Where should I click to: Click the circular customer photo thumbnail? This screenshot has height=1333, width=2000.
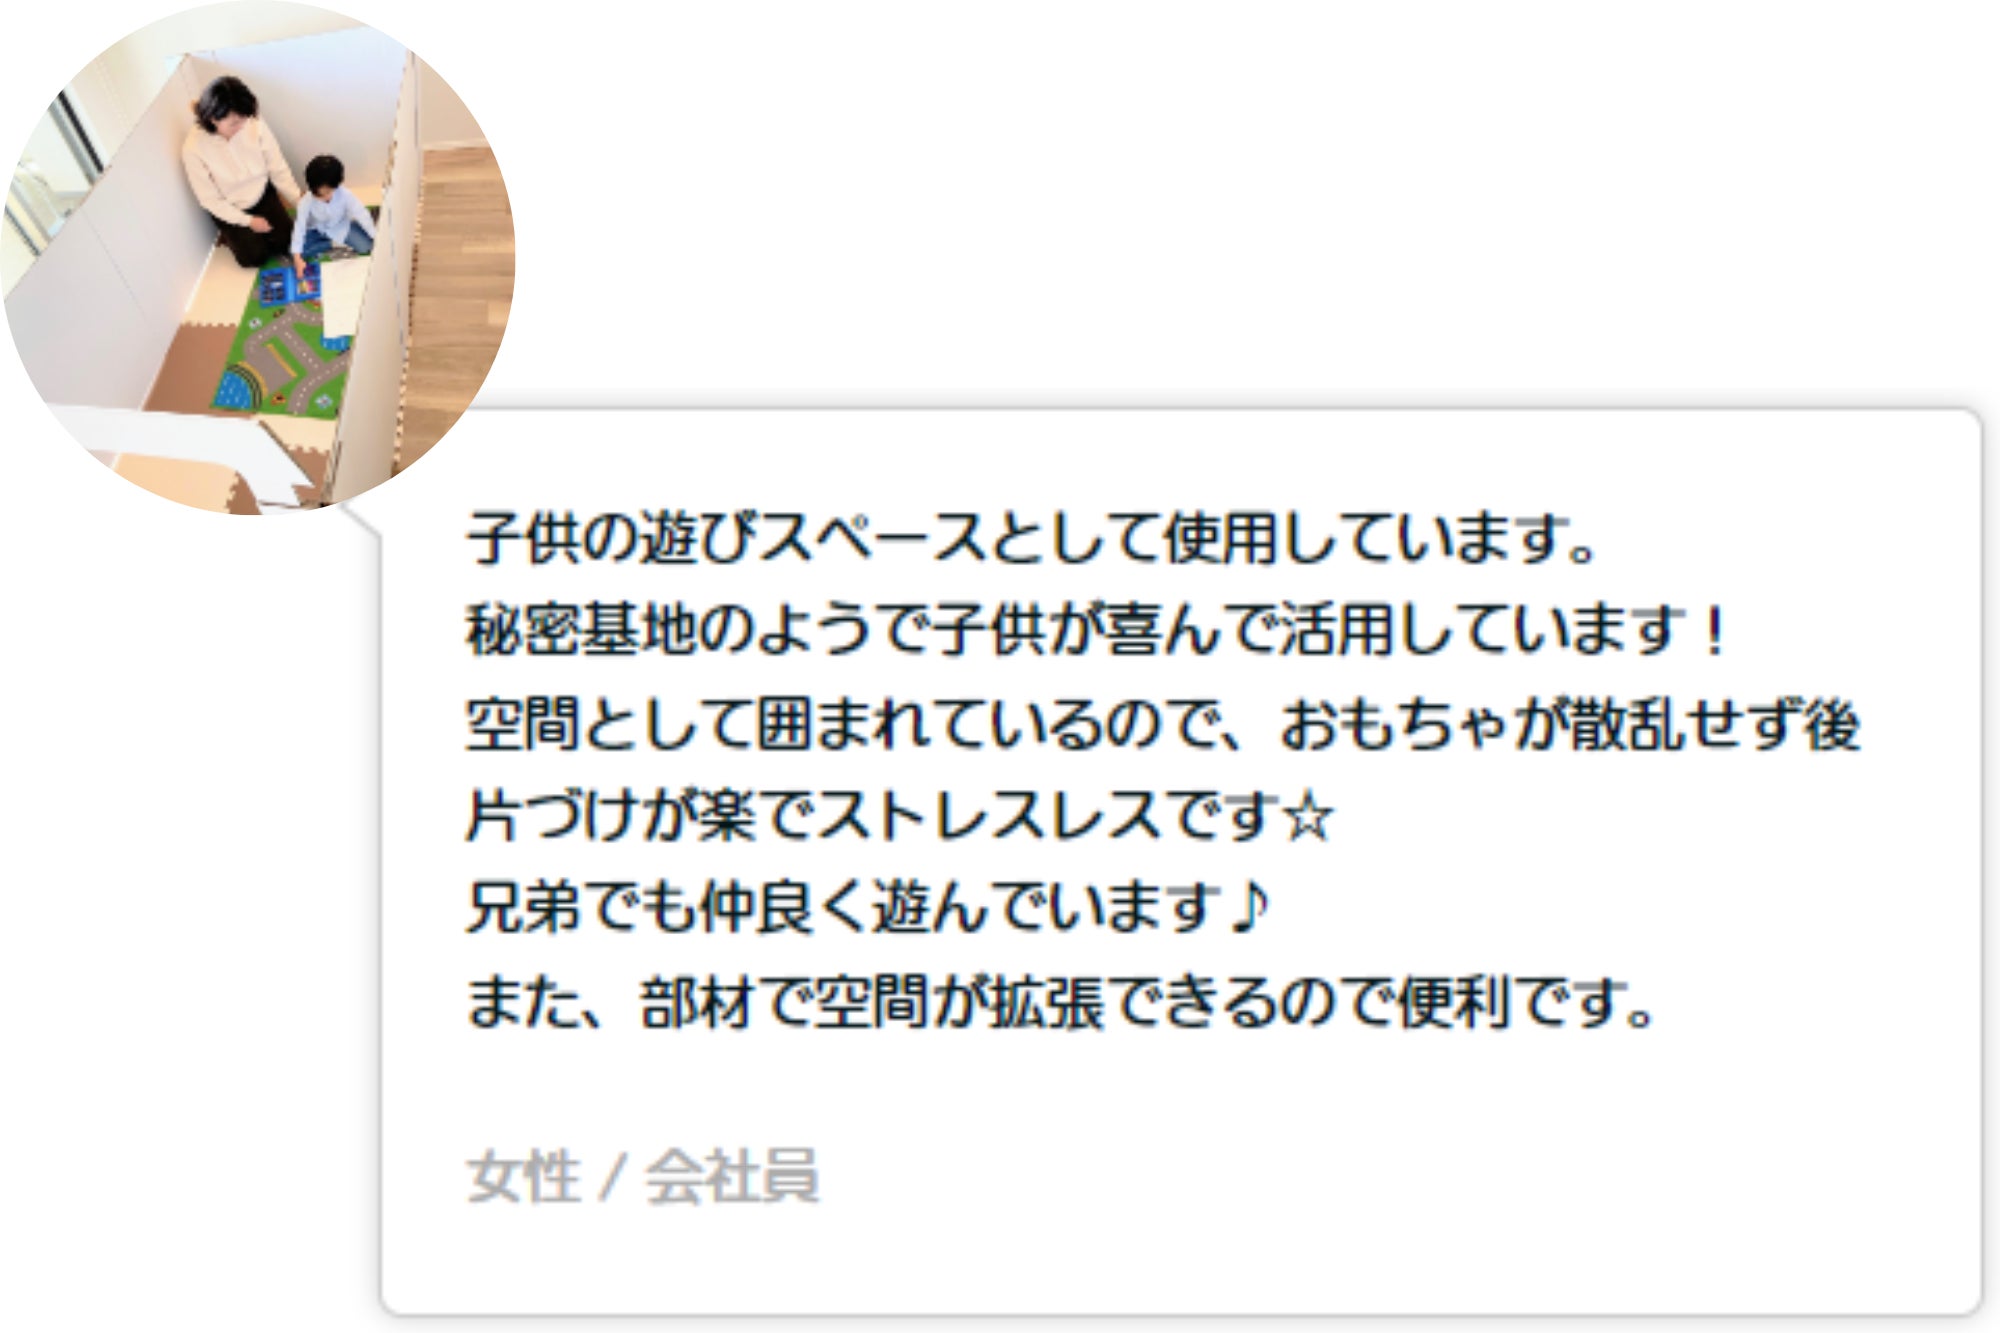[x=258, y=257]
